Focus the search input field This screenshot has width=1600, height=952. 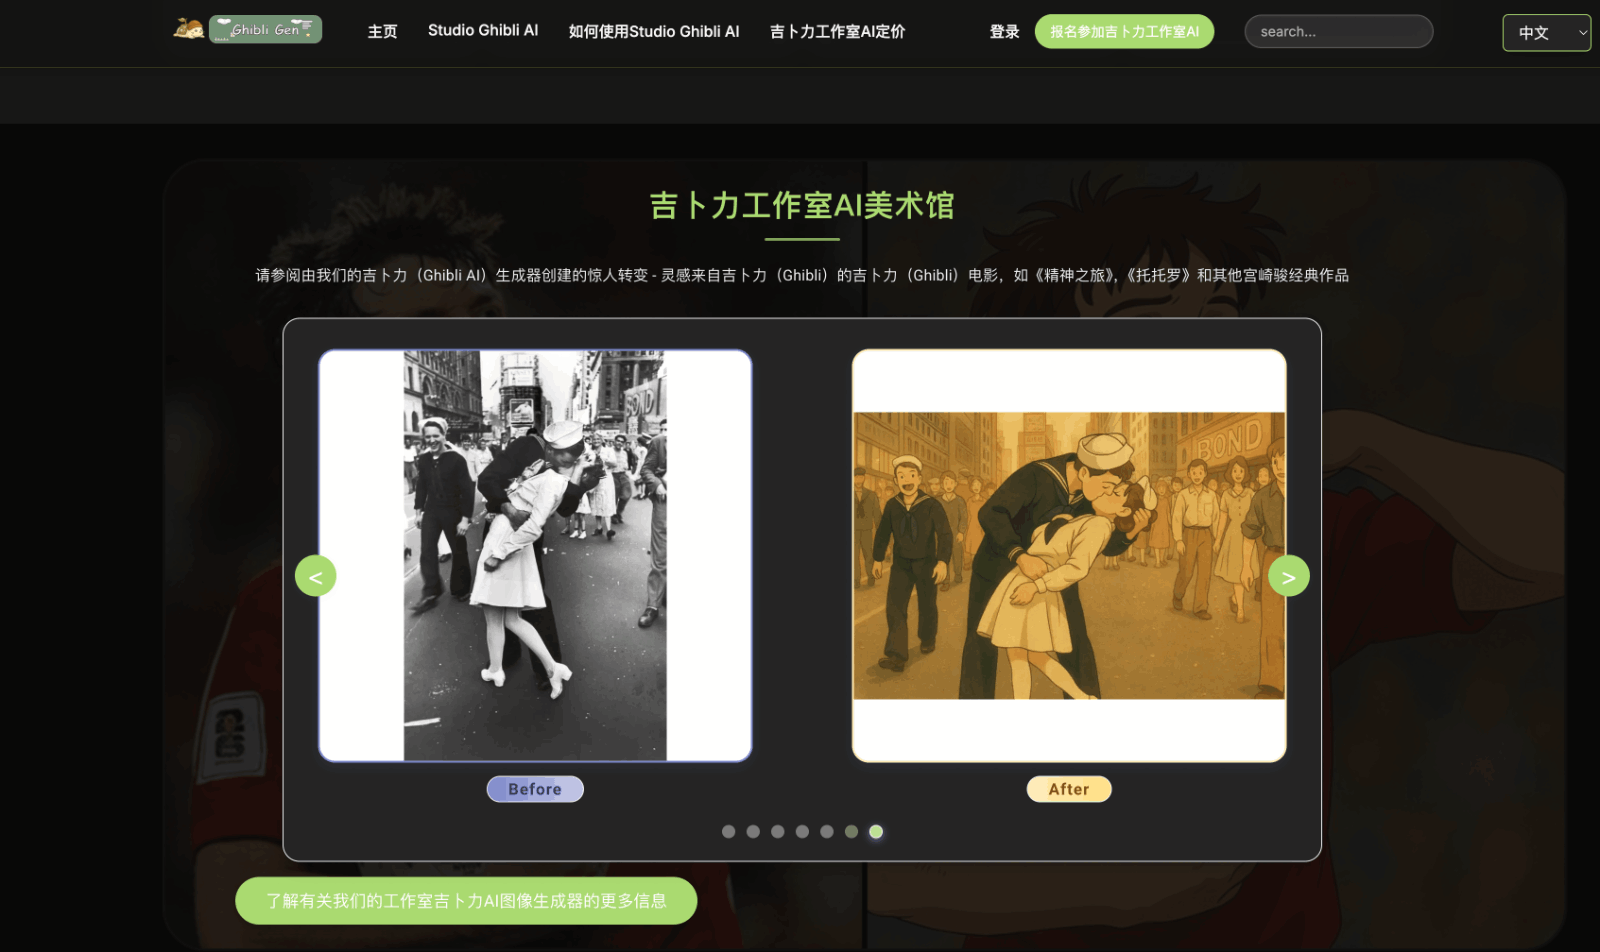[1338, 32]
